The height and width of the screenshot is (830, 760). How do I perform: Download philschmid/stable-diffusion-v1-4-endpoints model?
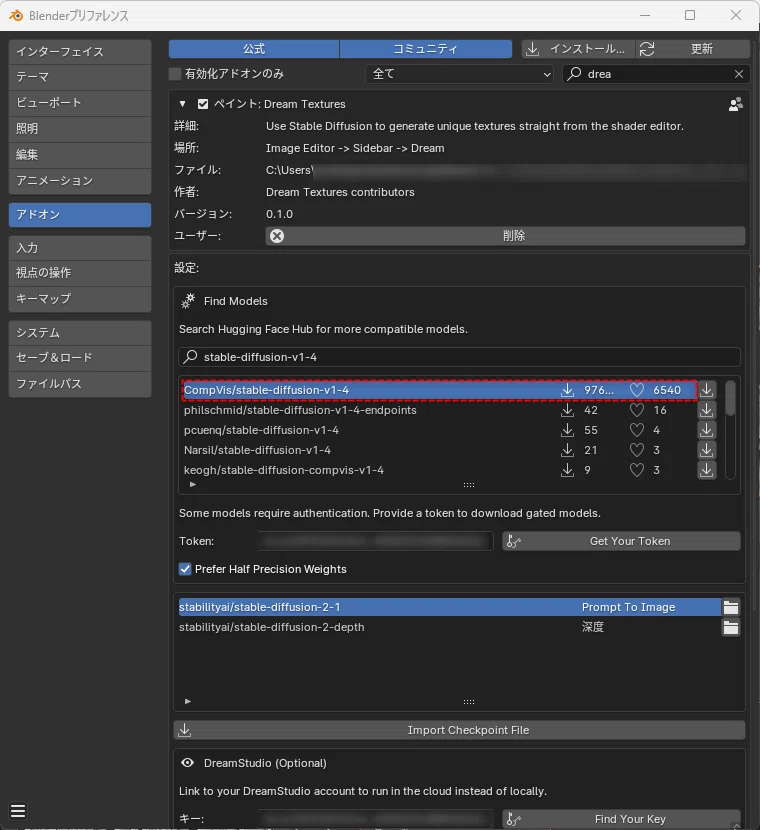click(706, 410)
